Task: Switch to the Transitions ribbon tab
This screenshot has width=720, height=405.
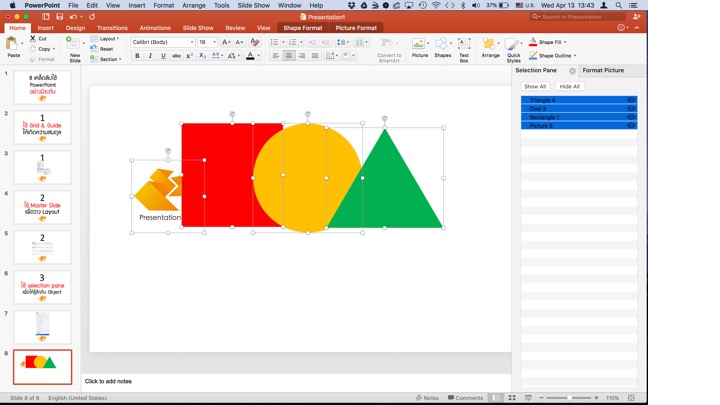Action: pyautogui.click(x=112, y=28)
